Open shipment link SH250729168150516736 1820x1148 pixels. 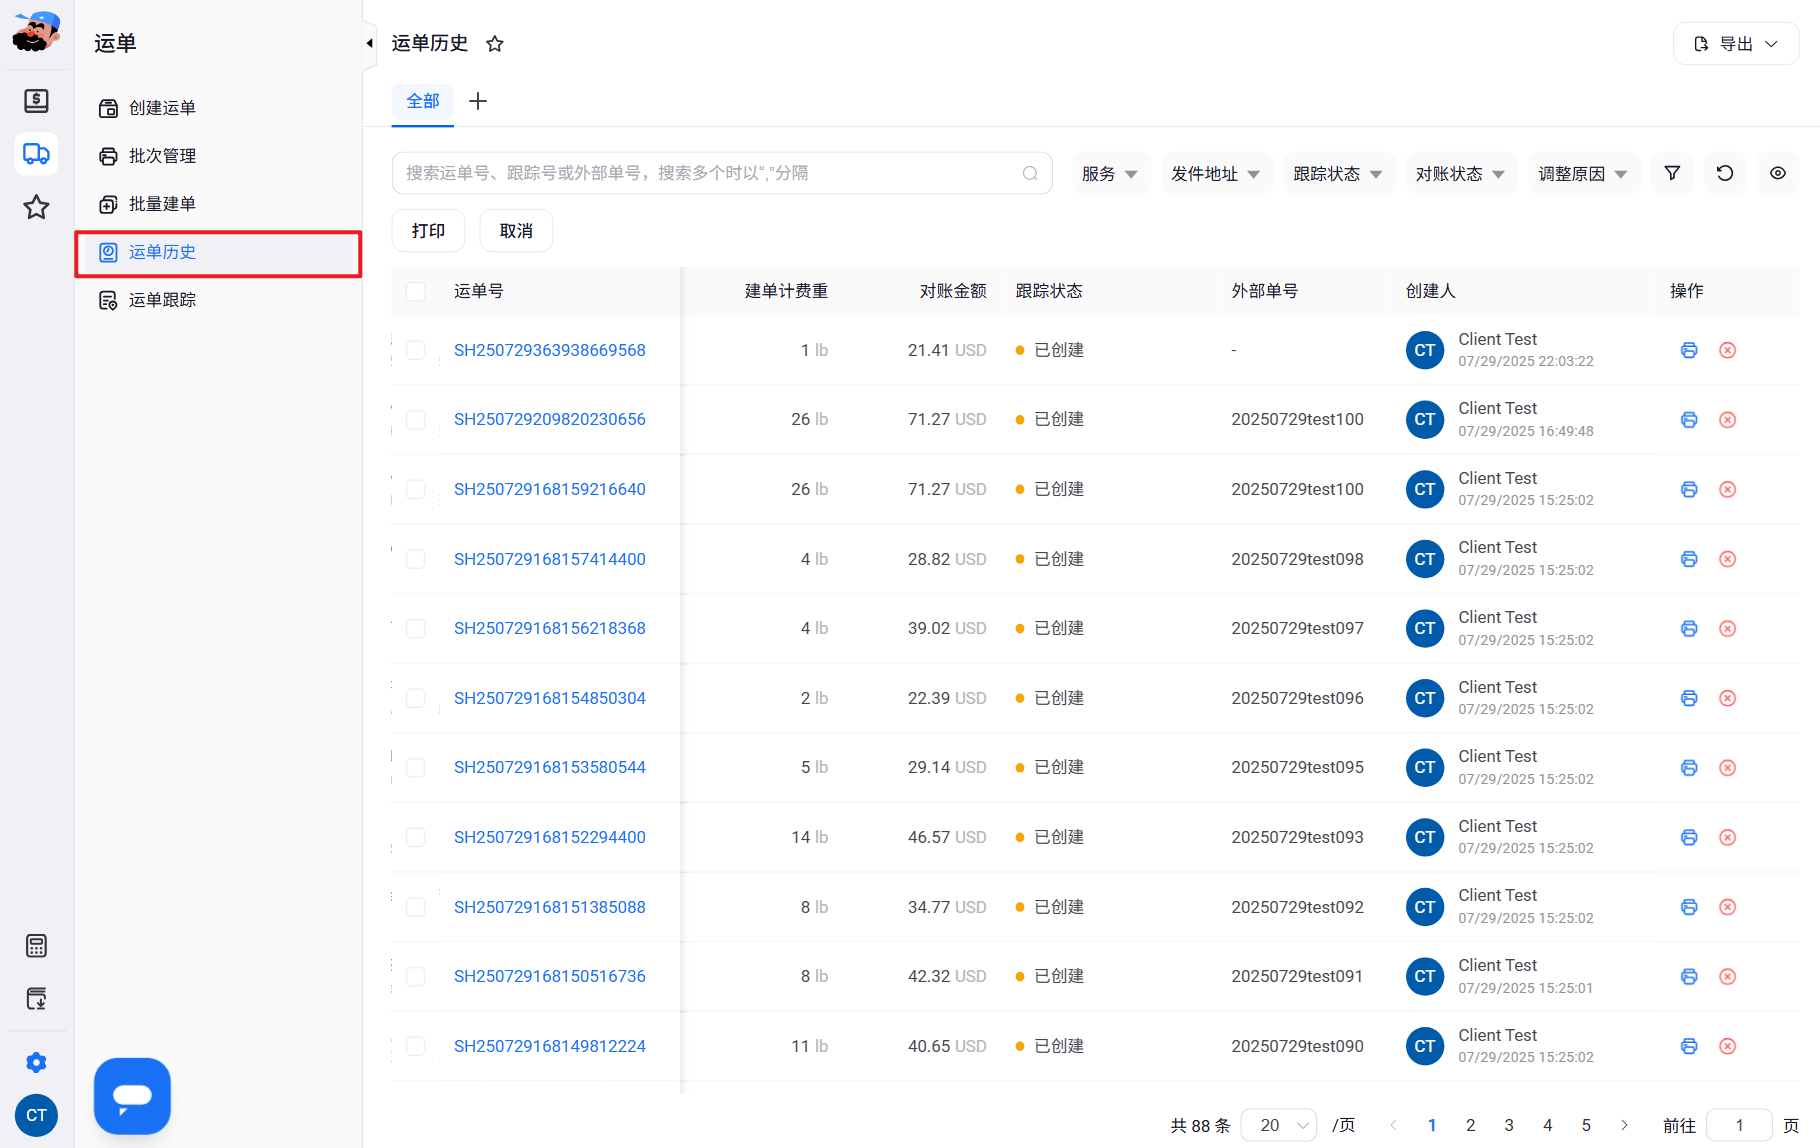tap(550, 976)
